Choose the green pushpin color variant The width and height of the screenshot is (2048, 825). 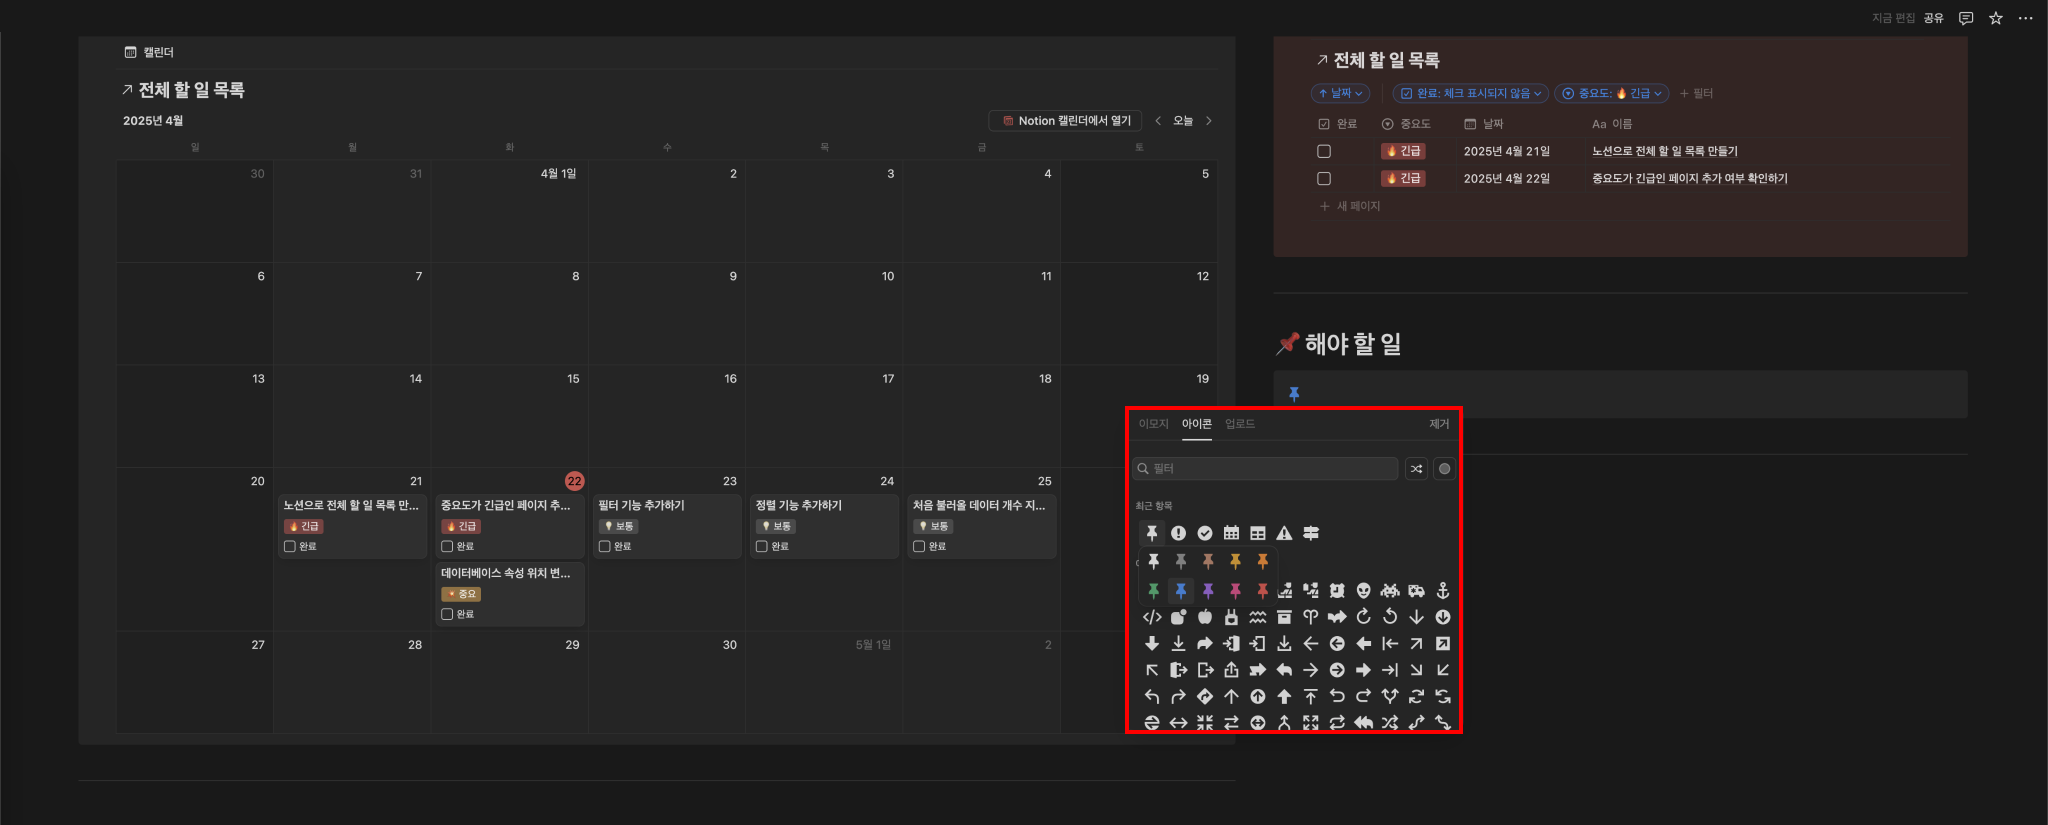pyautogui.click(x=1153, y=591)
